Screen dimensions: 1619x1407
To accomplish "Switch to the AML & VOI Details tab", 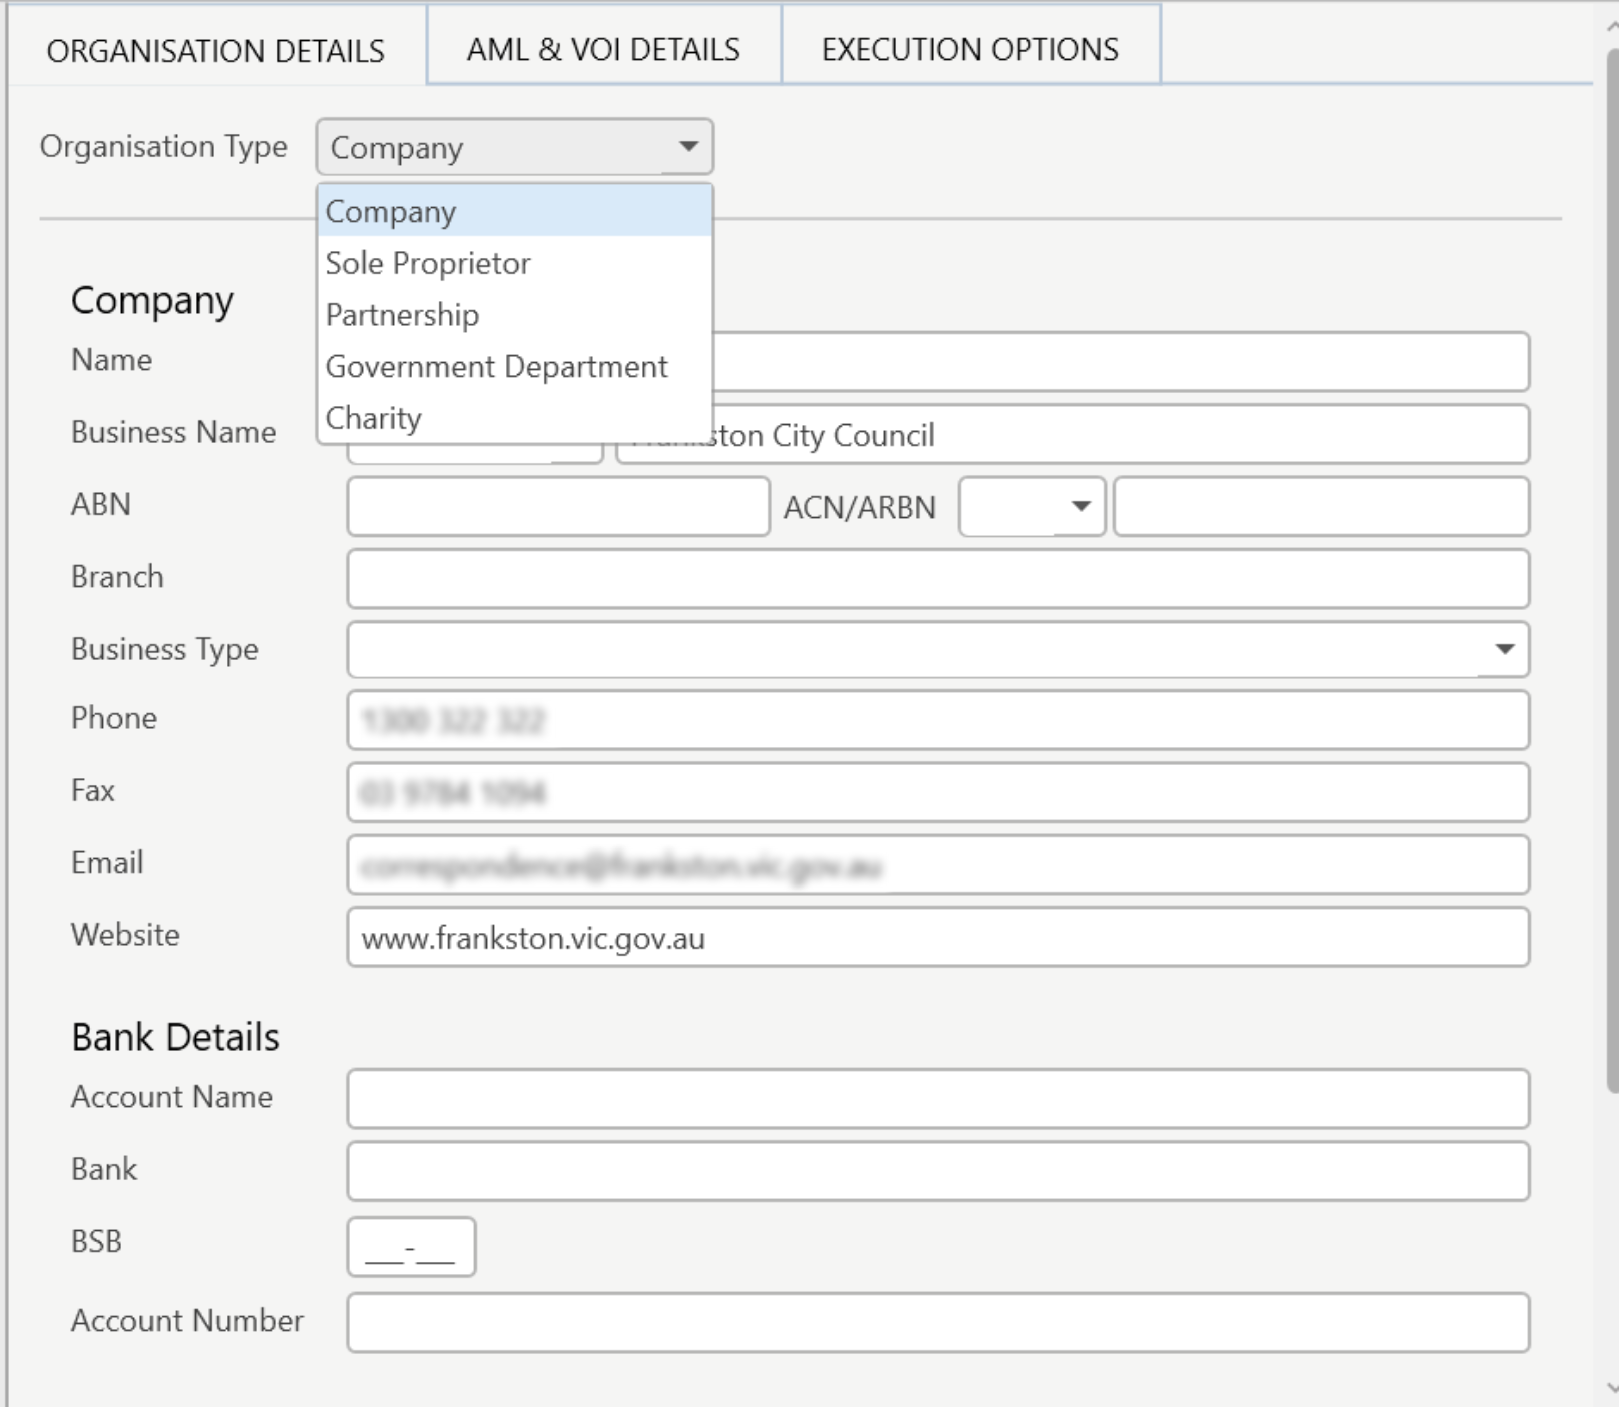I will 603,49.
